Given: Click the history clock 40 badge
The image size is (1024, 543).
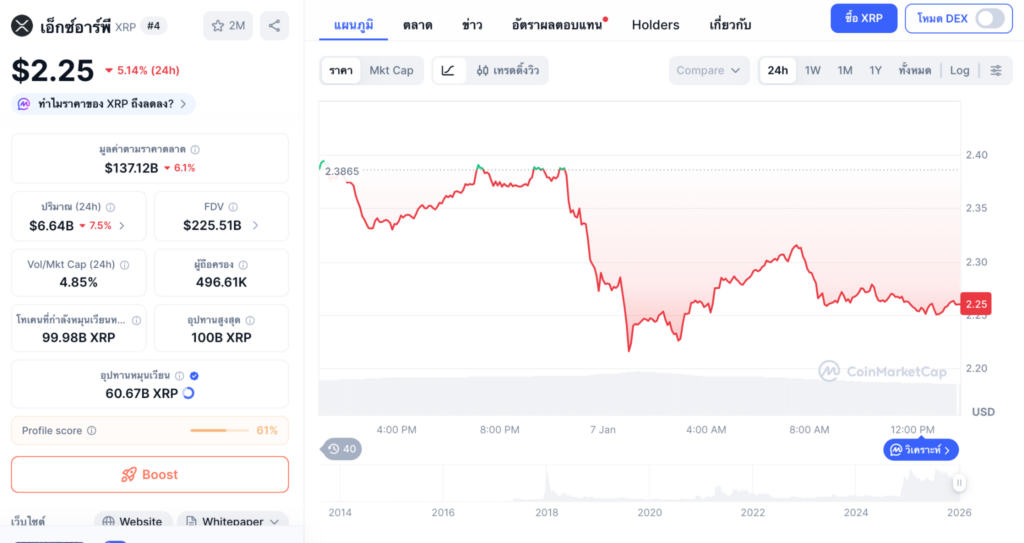Looking at the screenshot, I should 342,449.
